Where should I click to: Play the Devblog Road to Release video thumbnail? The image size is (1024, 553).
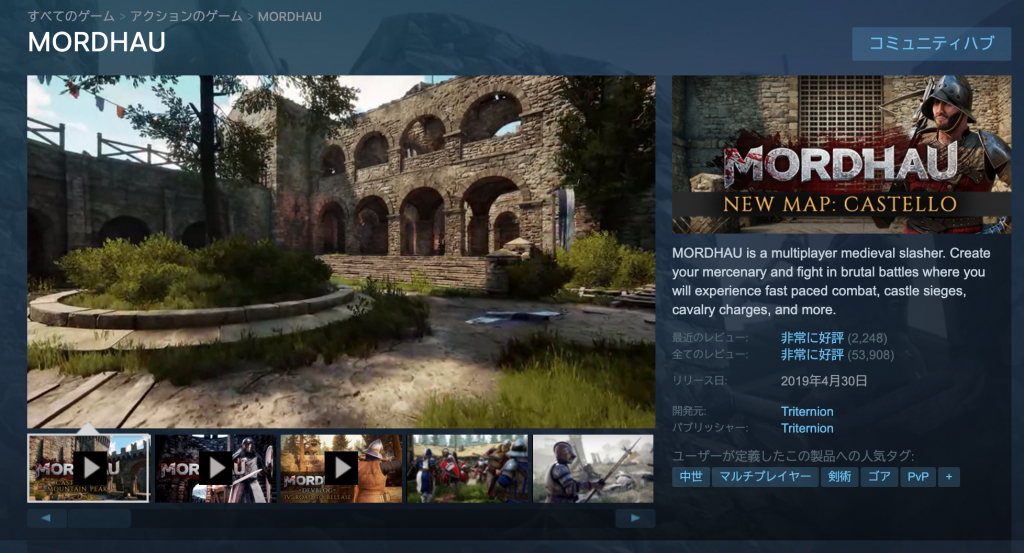342,468
